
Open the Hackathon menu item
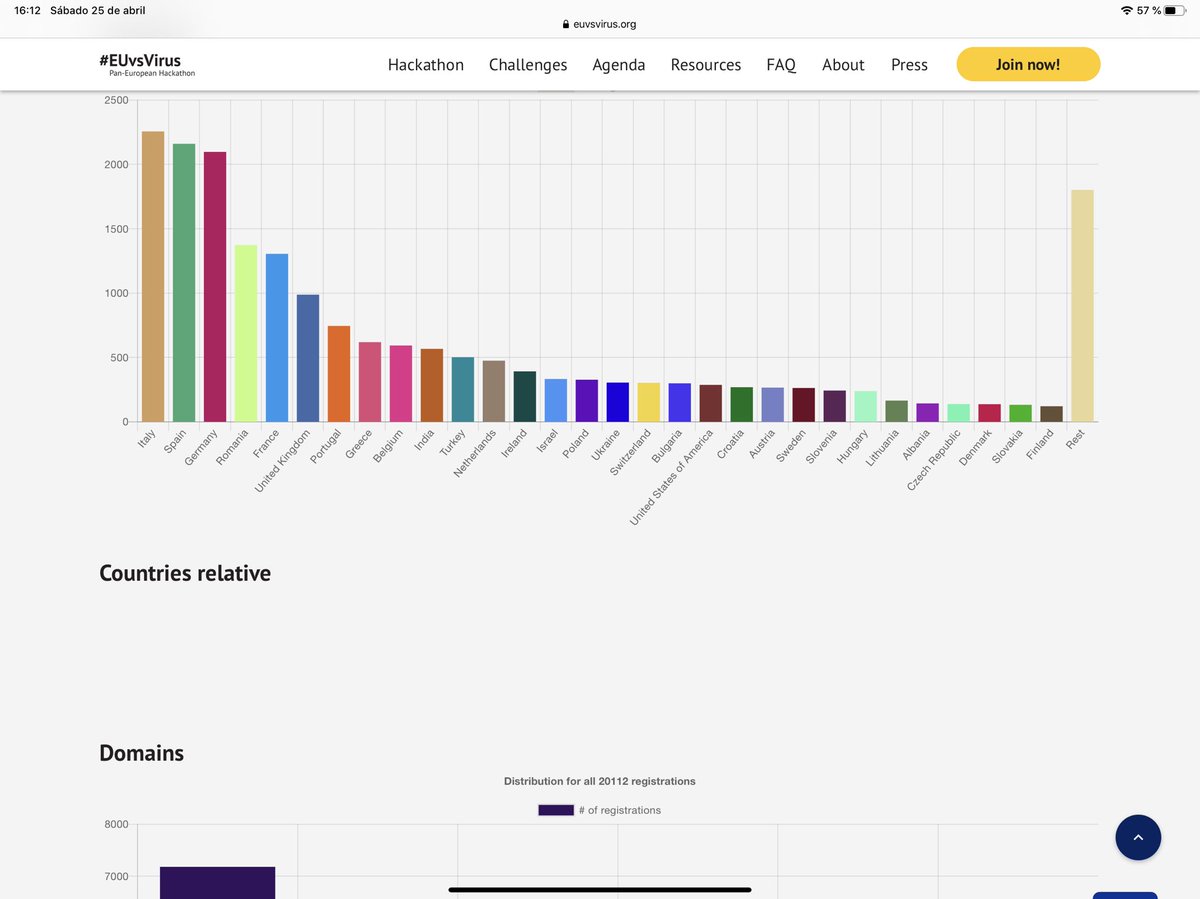tap(426, 65)
